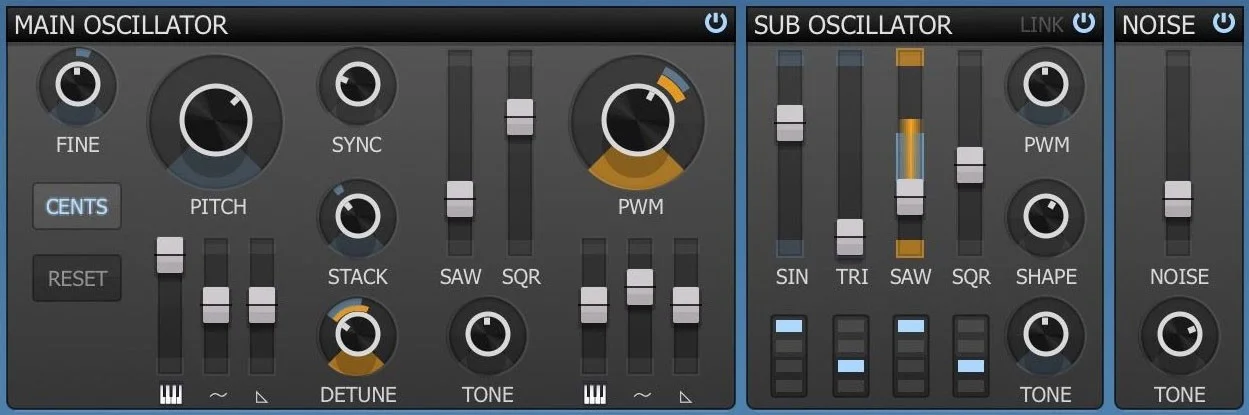Click the STACK knob

357,217
